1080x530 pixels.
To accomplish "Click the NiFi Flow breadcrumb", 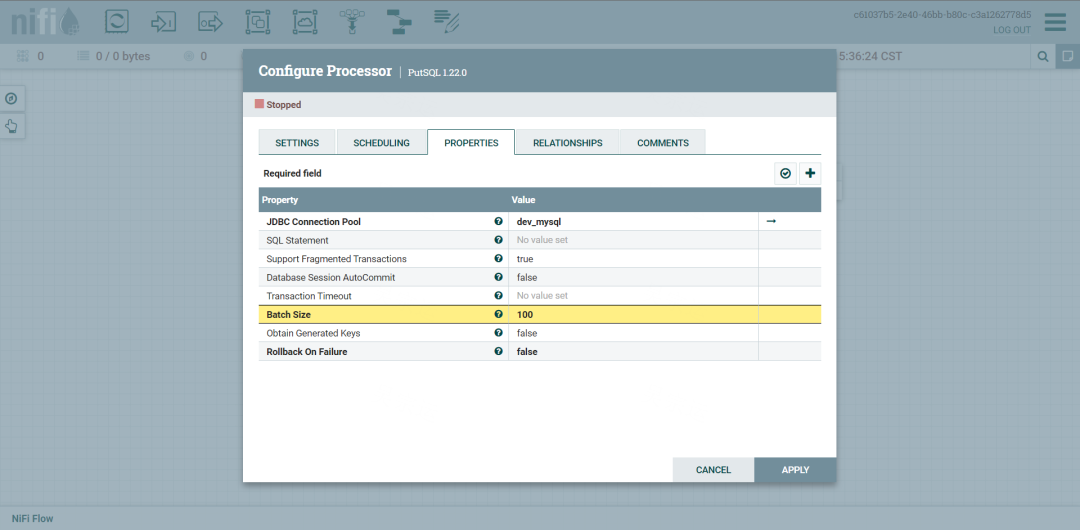I will 32,518.
